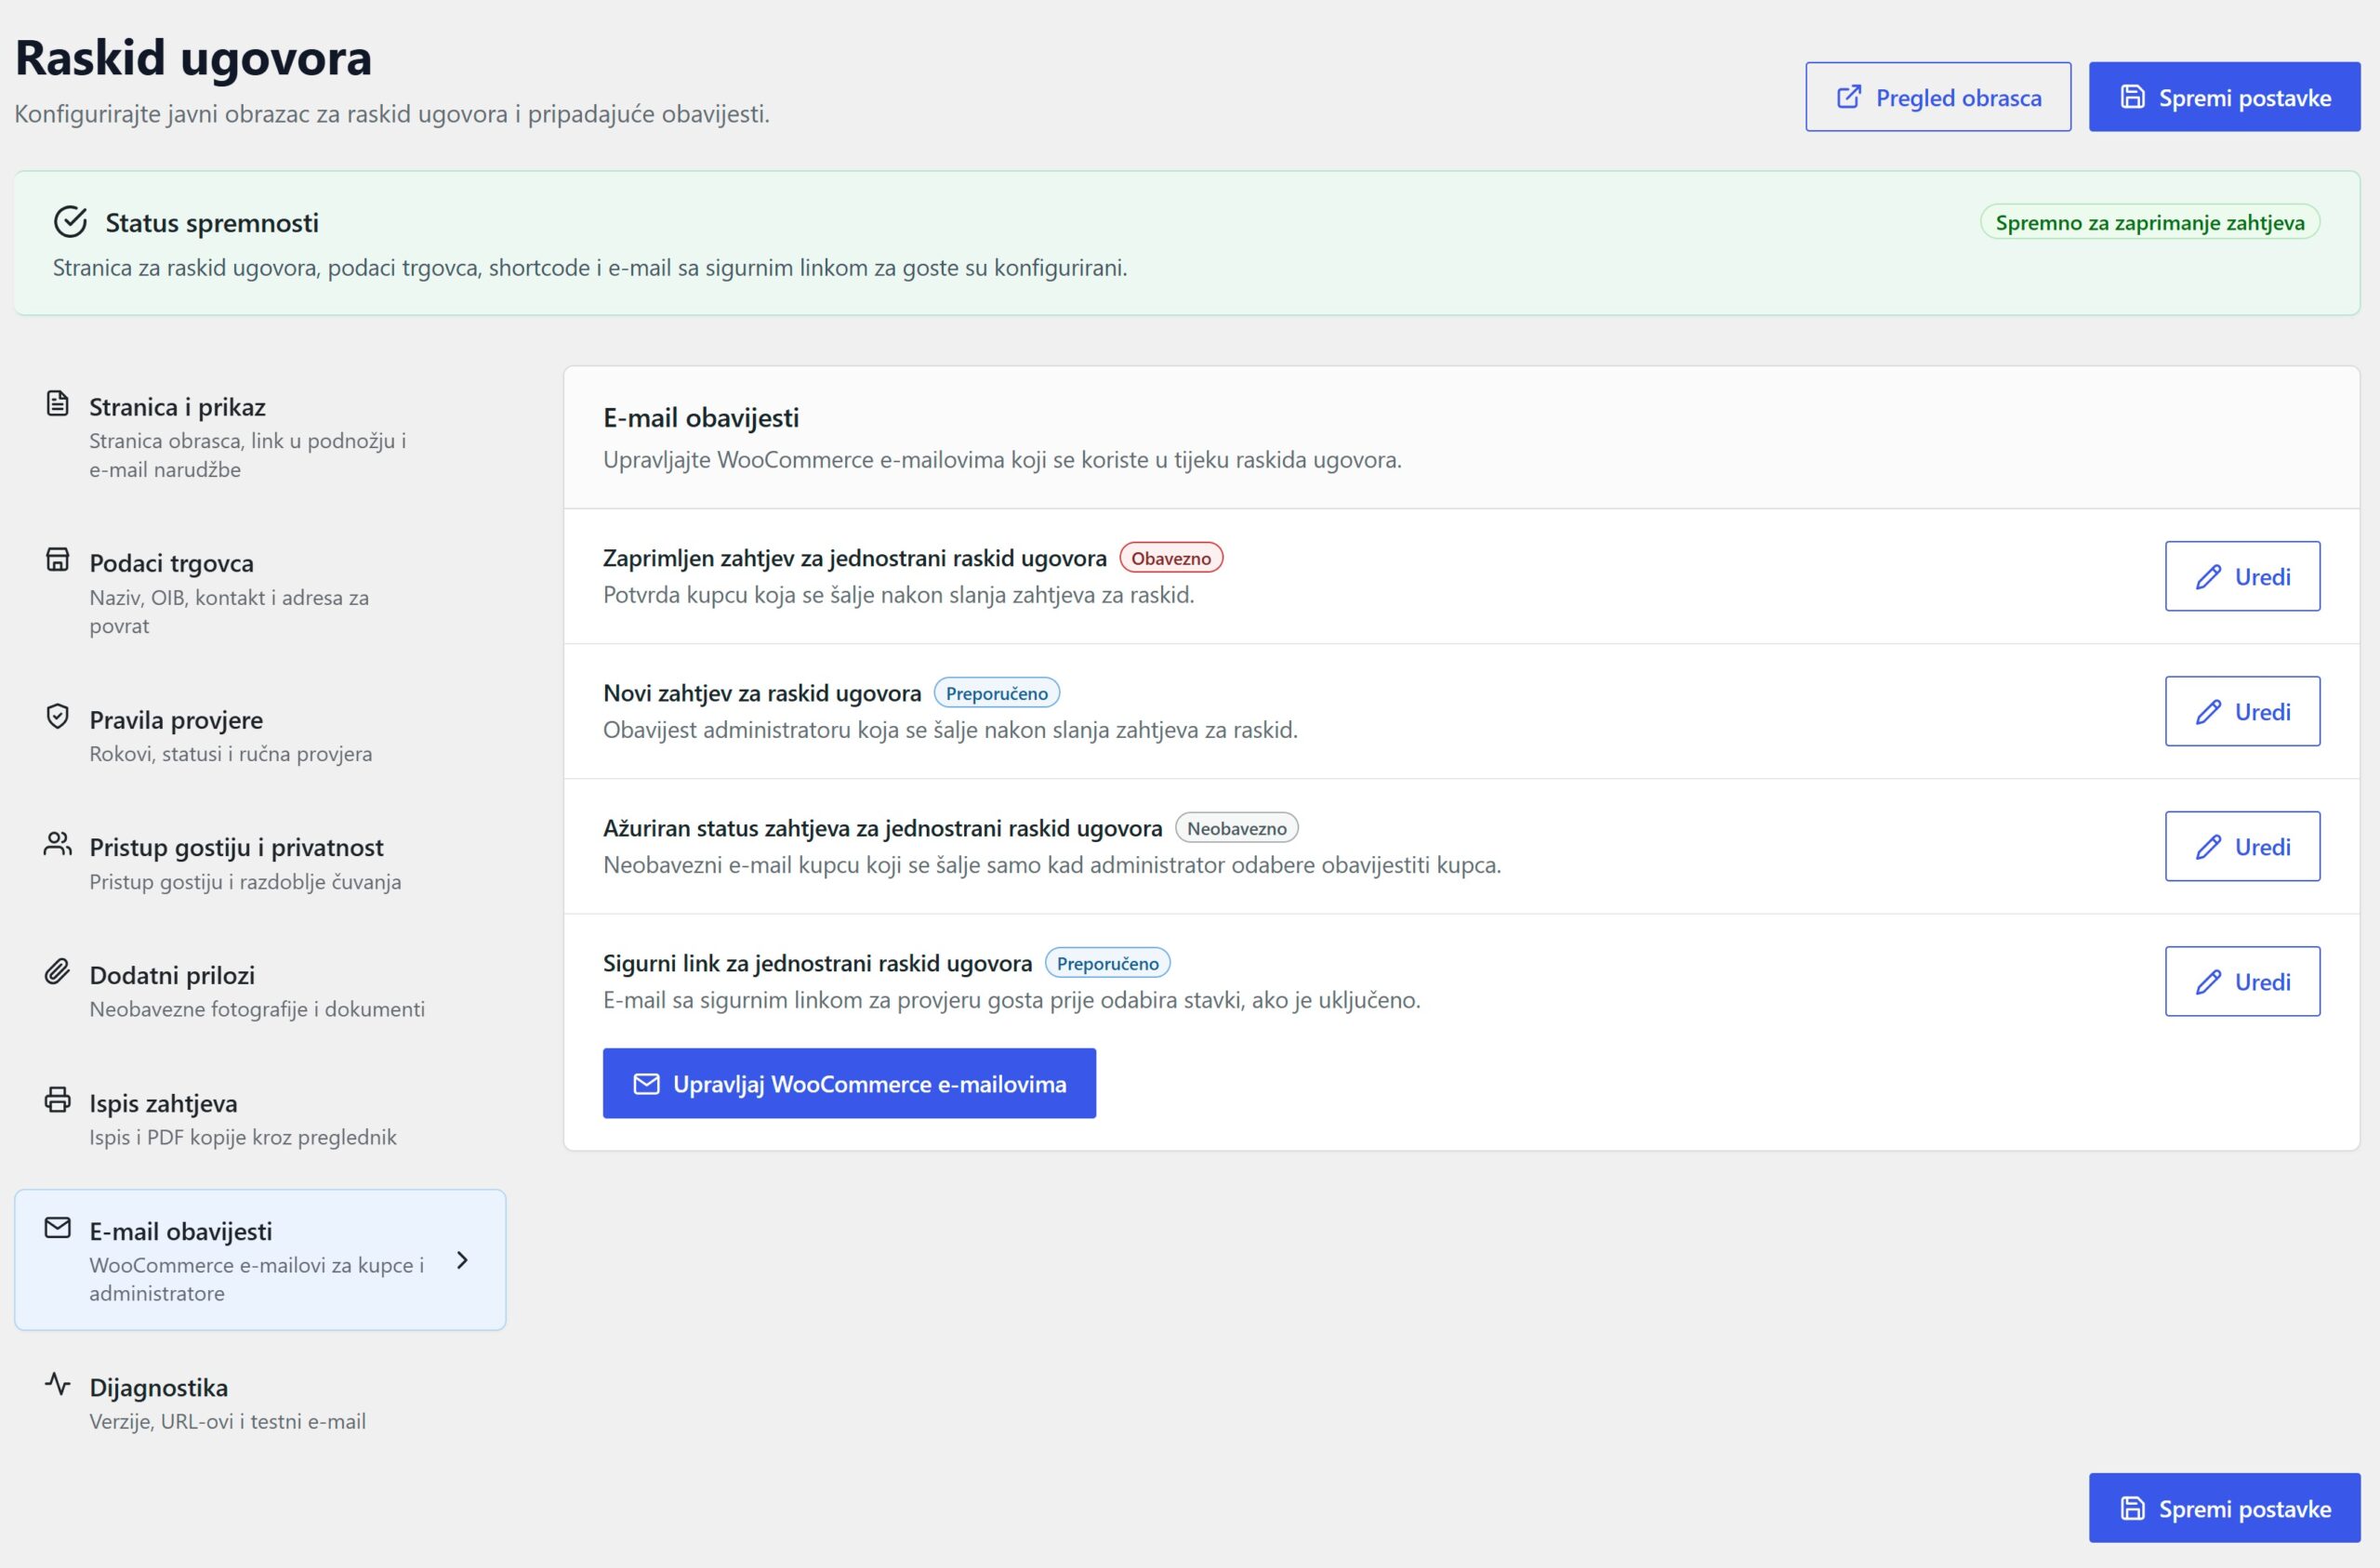Click the save disk icon in top Spremi postavke
This screenshot has height=1568, width=2380.
[2132, 97]
